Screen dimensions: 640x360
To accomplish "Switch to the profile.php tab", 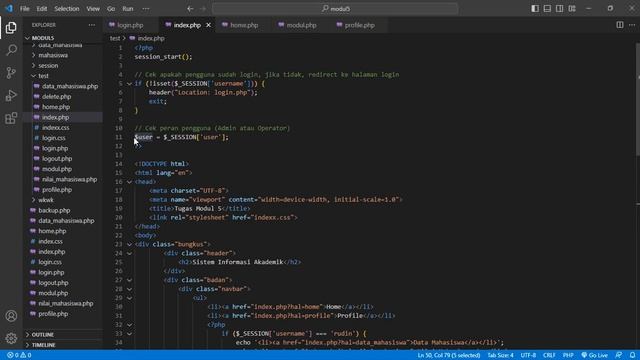I will click(359, 25).
